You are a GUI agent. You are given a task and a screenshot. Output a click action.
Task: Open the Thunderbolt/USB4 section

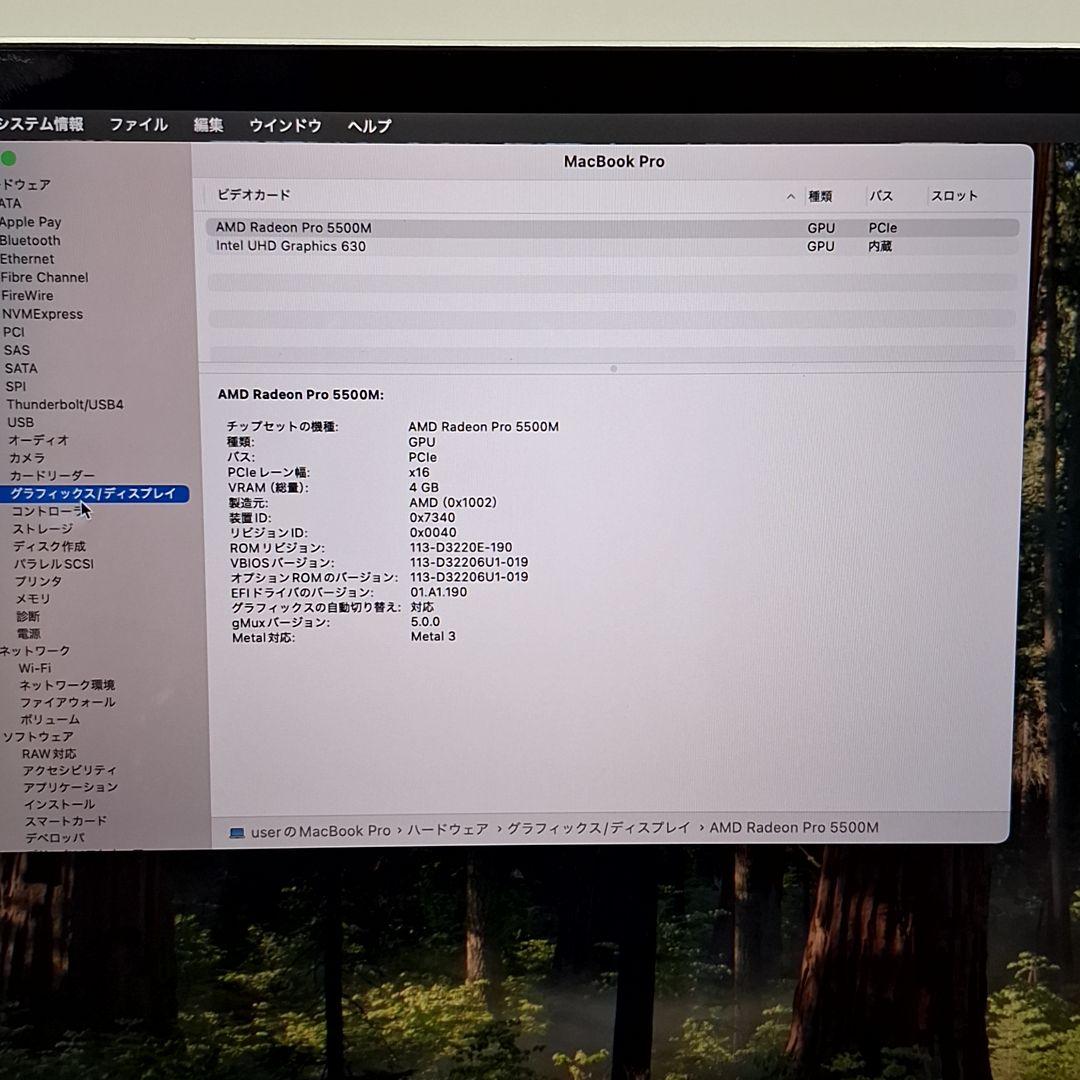[x=65, y=404]
